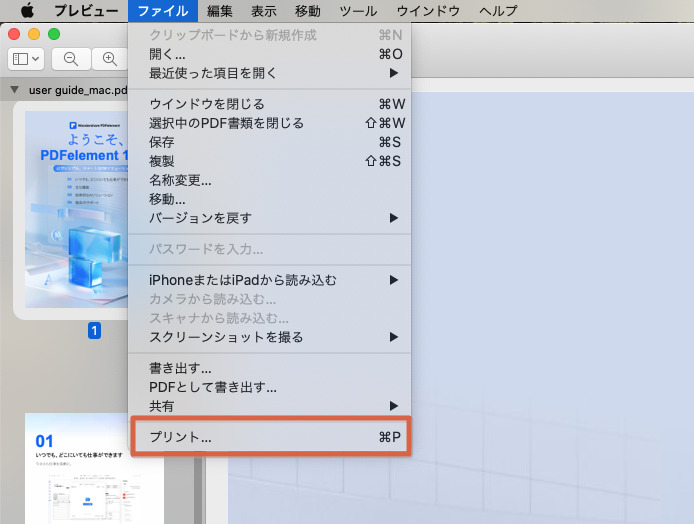Viewport: 694px width, 524px height.
Task: Click the zoom out magnifier icon
Action: (71, 59)
